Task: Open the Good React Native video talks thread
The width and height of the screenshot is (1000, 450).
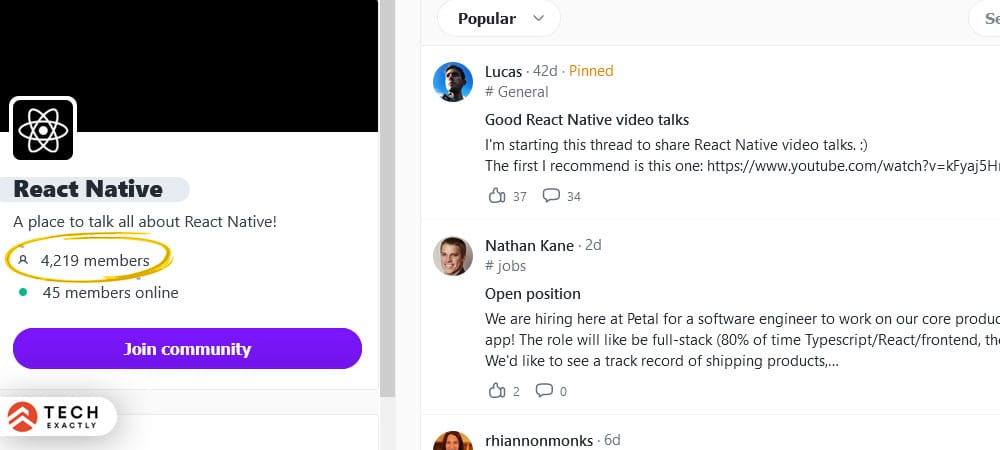Action: (x=587, y=120)
